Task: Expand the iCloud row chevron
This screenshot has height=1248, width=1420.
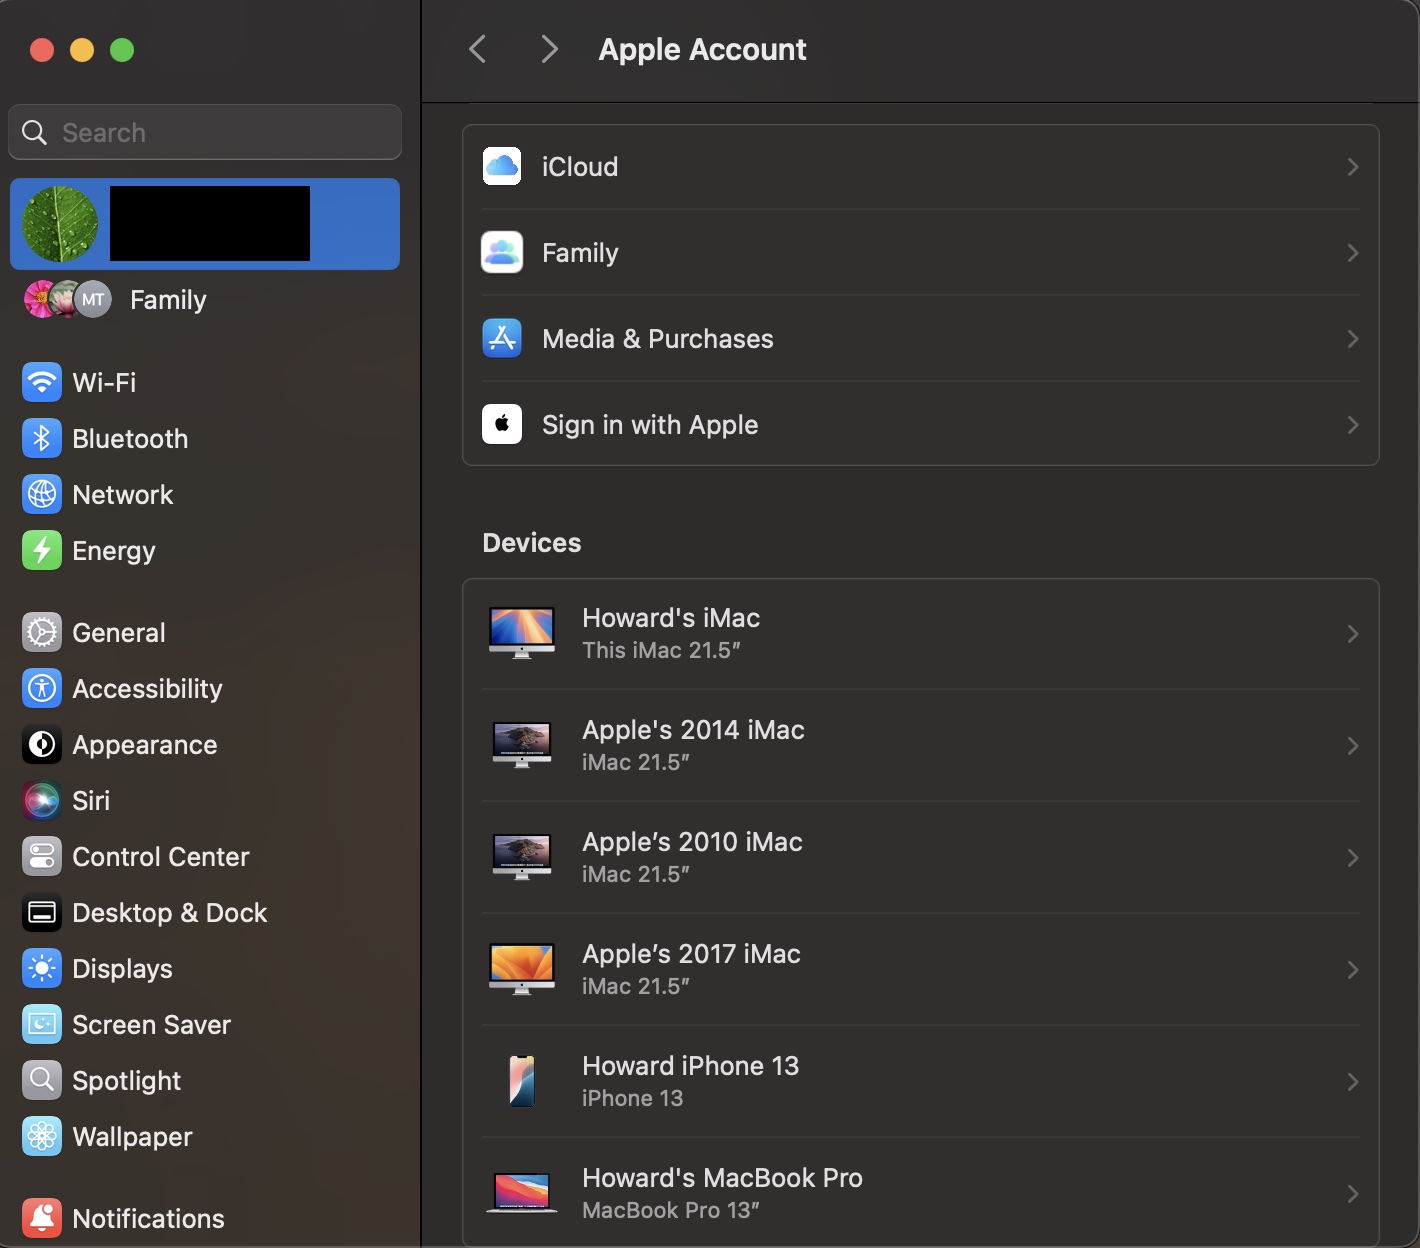Action: 1352,167
